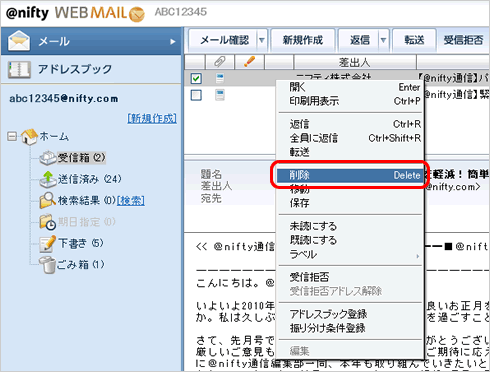The image size is (490, 372).
Task: Click the ABC12345 user ID text
Action: (181, 12)
